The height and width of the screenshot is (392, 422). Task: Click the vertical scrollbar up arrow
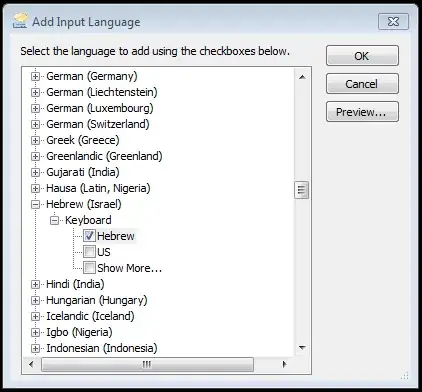(302, 77)
